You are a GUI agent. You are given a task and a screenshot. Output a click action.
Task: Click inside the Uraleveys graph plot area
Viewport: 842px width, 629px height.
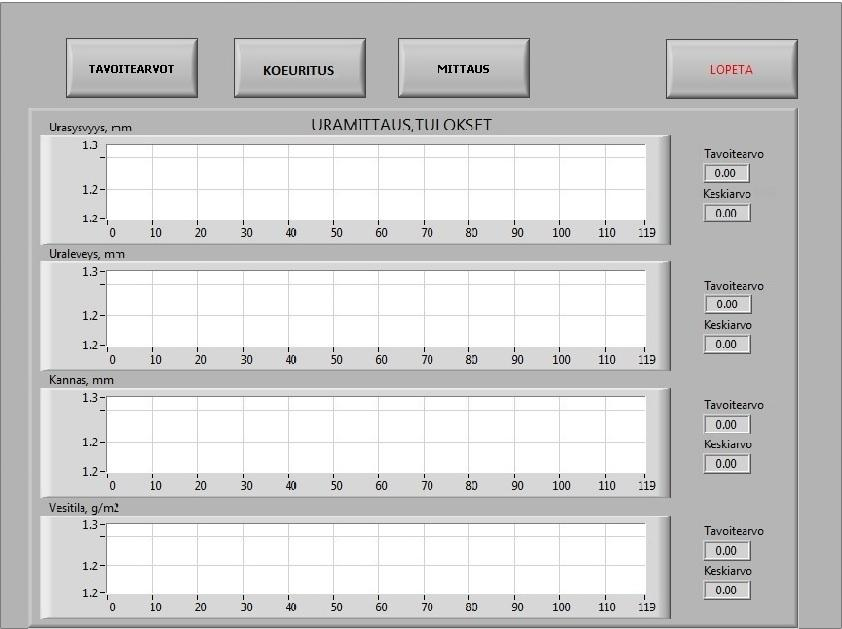[376, 308]
